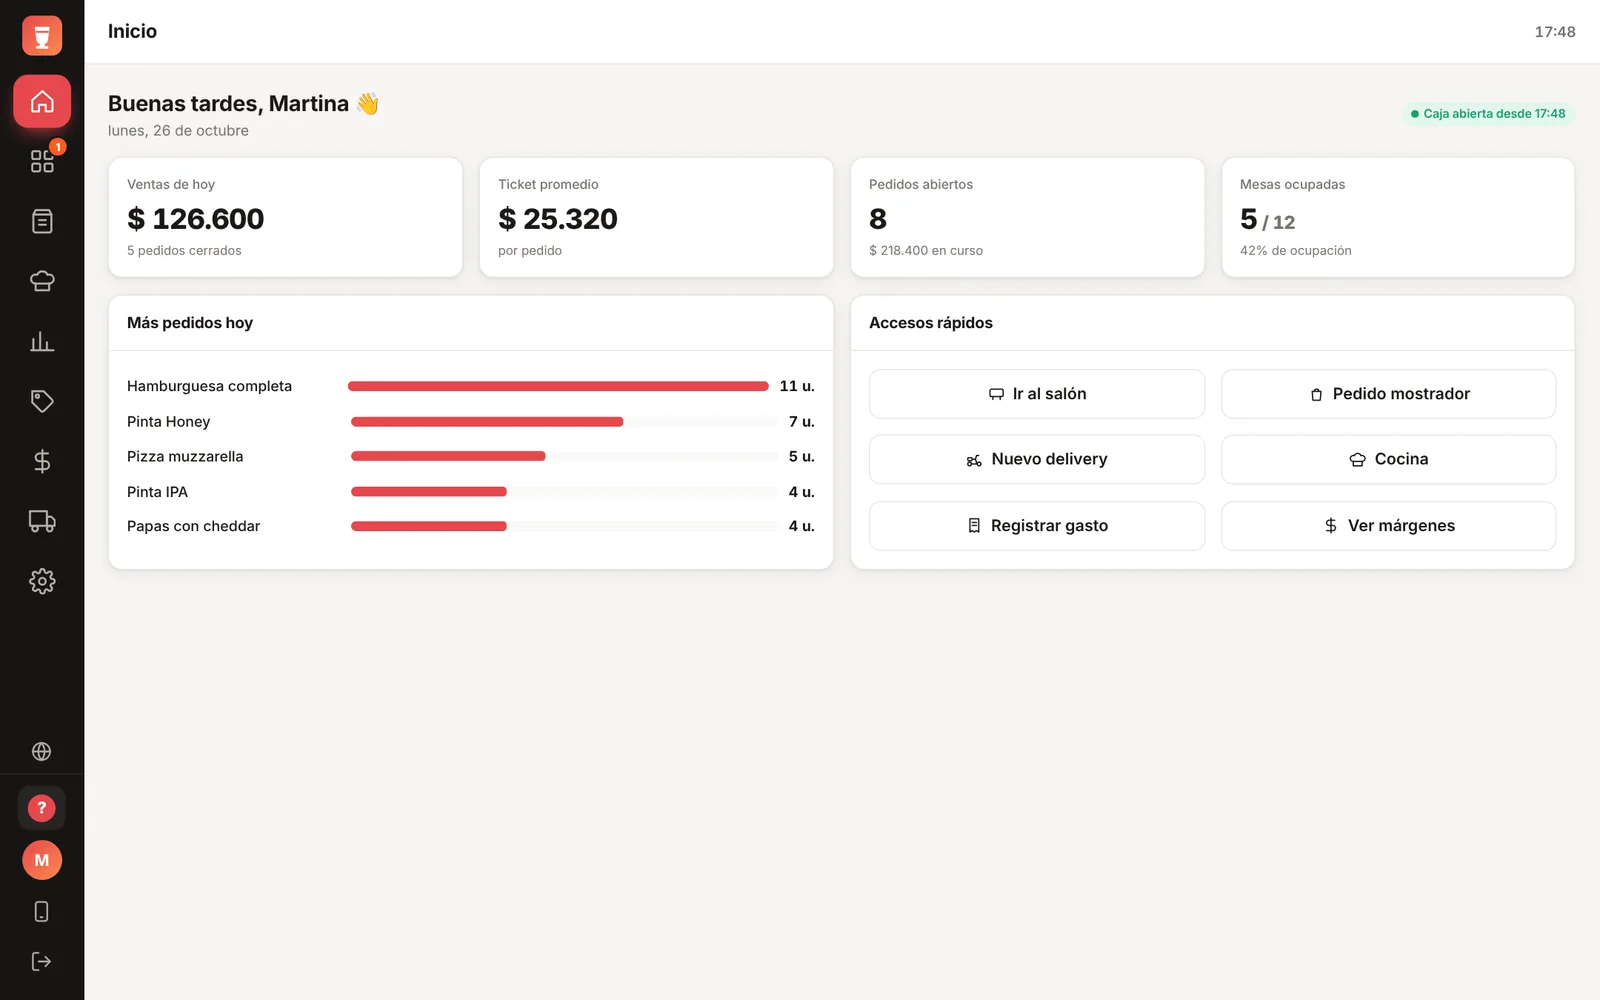This screenshot has width=1600, height=1000.
Task: Open the Pedidos abiertos card
Action: [x=1027, y=217]
